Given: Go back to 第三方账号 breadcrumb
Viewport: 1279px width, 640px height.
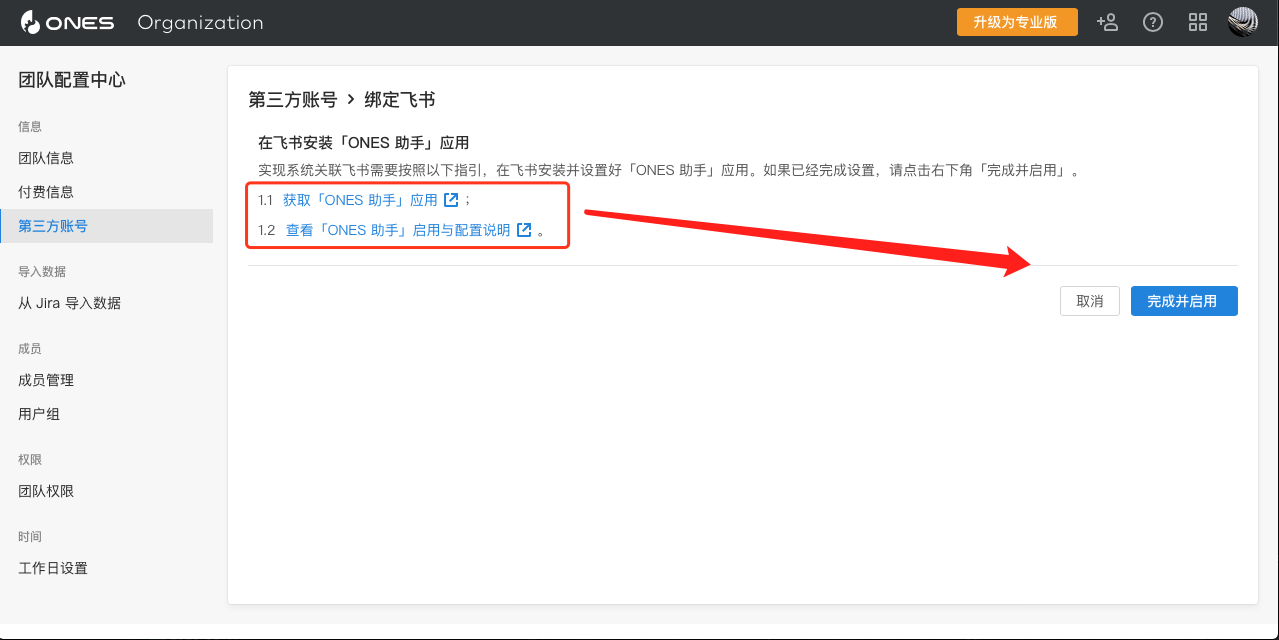Looking at the screenshot, I should 293,100.
